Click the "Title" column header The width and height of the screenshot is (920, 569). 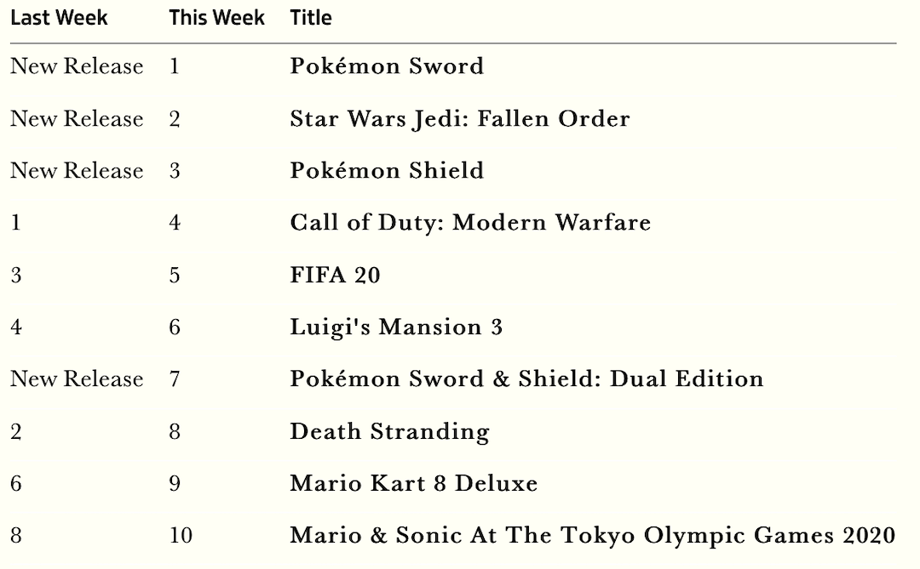coord(311,18)
